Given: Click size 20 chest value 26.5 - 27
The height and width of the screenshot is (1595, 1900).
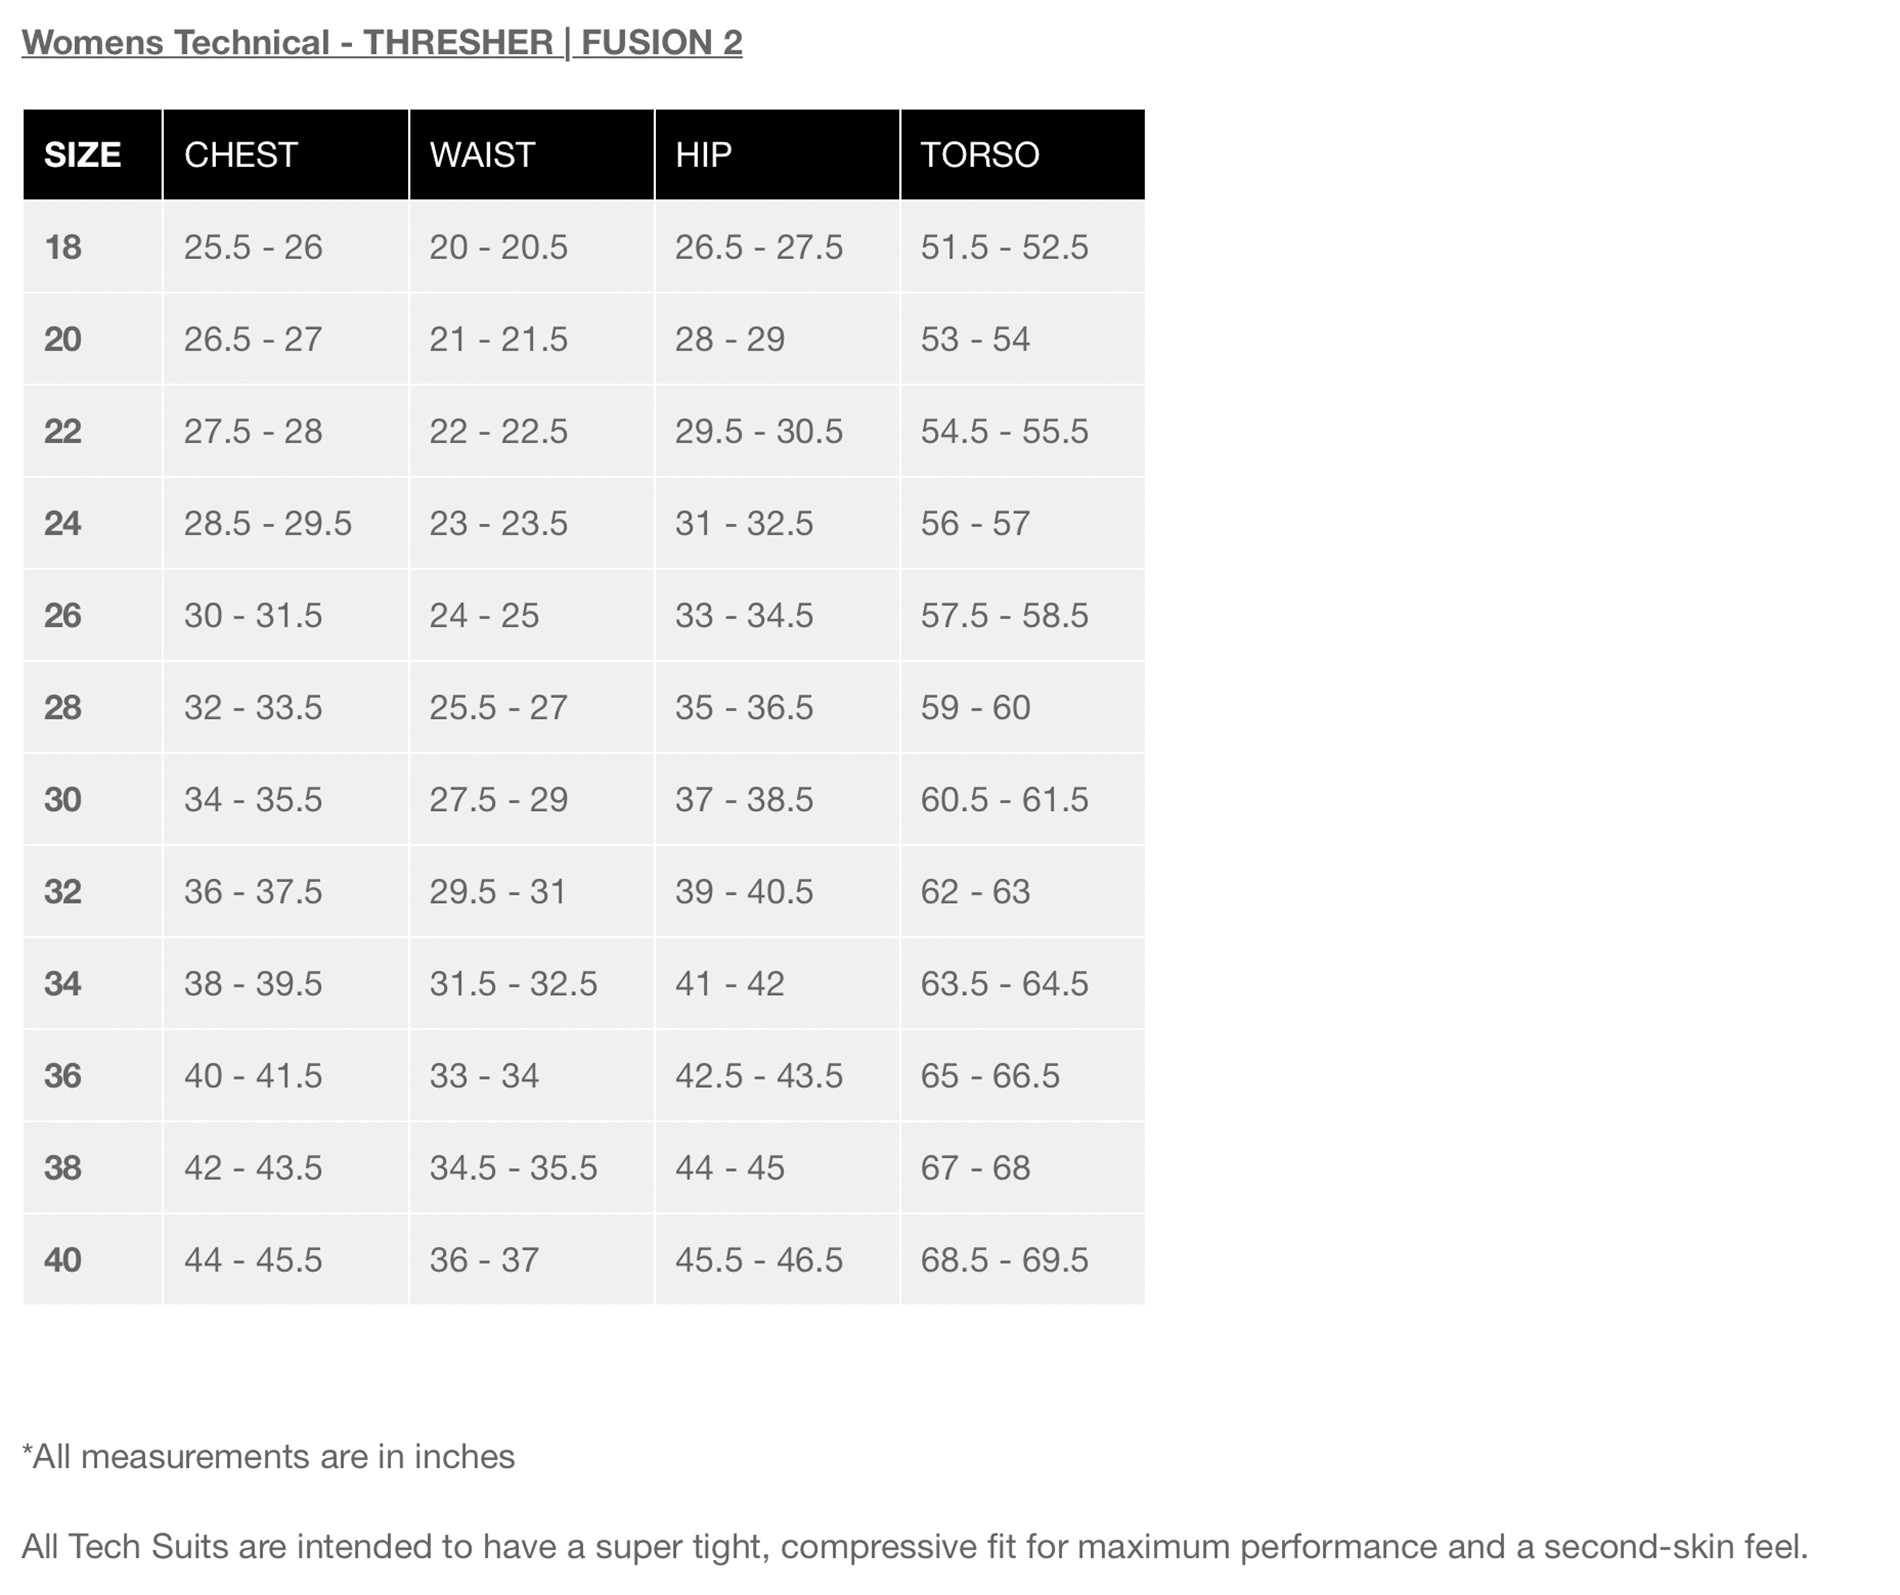Looking at the screenshot, I should (x=253, y=339).
